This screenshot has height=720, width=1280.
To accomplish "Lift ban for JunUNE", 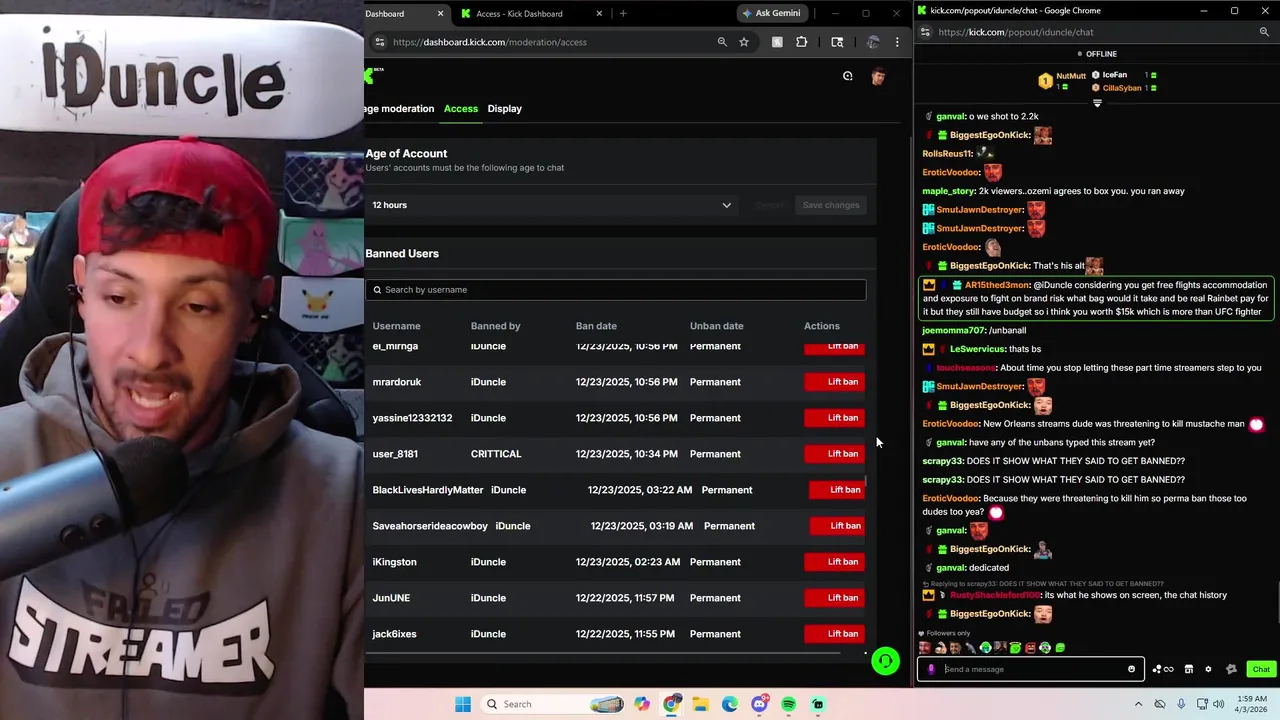I will (x=835, y=598).
